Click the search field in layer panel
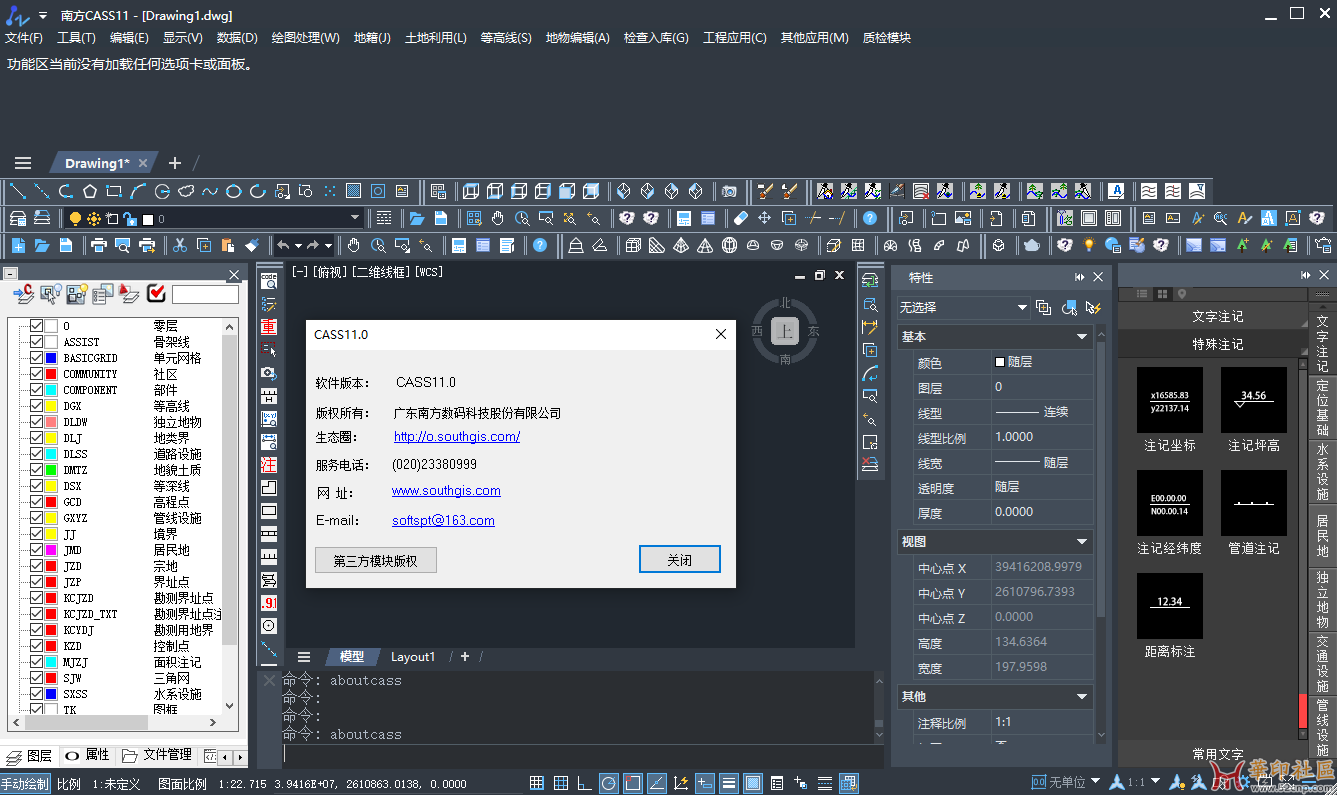This screenshot has height=795, width=1337. 205,294
